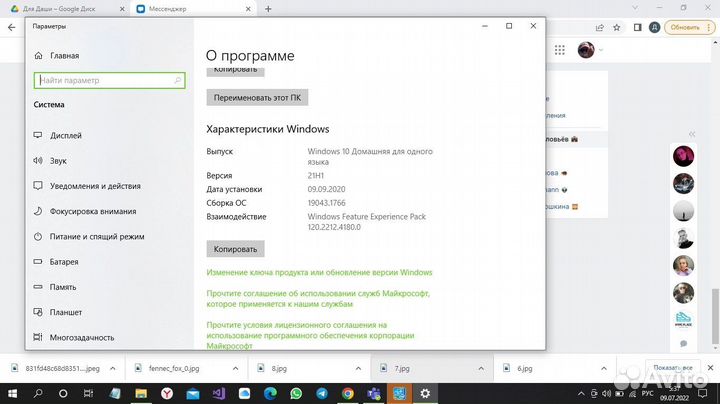Toggle the browser side panel icon
The width and height of the screenshot is (720, 404).
tap(637, 28)
